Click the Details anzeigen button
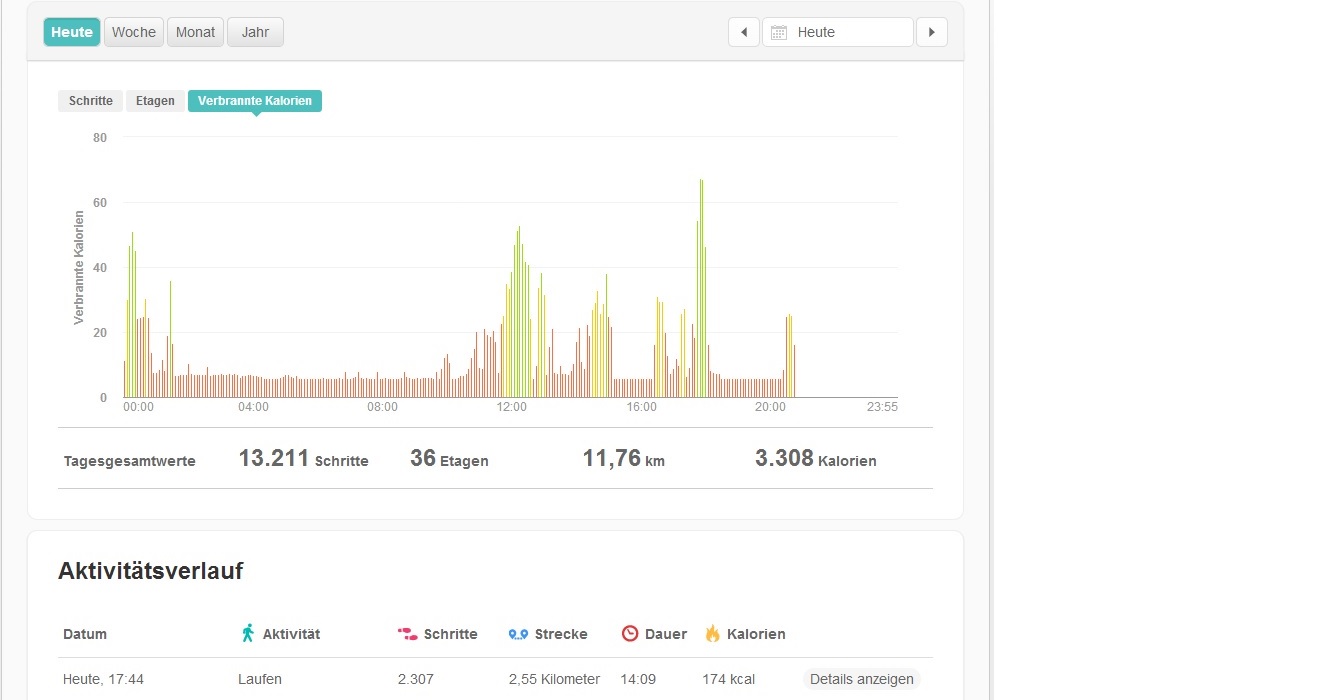 tap(861, 679)
